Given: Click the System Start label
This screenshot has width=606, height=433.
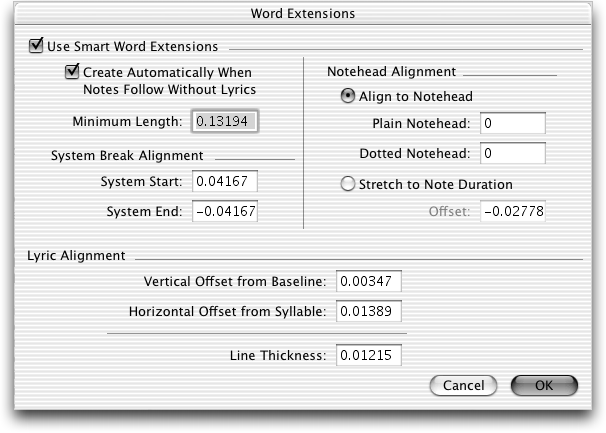Looking at the screenshot, I should [x=141, y=181].
